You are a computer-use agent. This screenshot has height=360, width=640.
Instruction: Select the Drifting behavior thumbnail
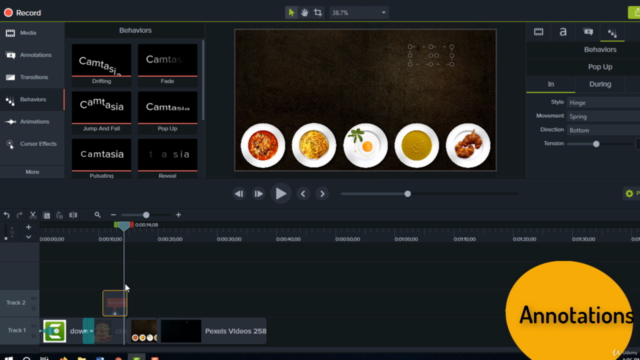click(102, 64)
